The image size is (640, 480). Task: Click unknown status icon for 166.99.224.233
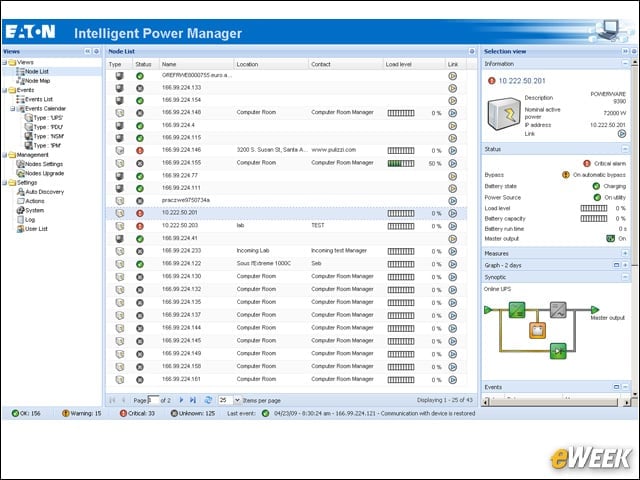click(x=140, y=251)
